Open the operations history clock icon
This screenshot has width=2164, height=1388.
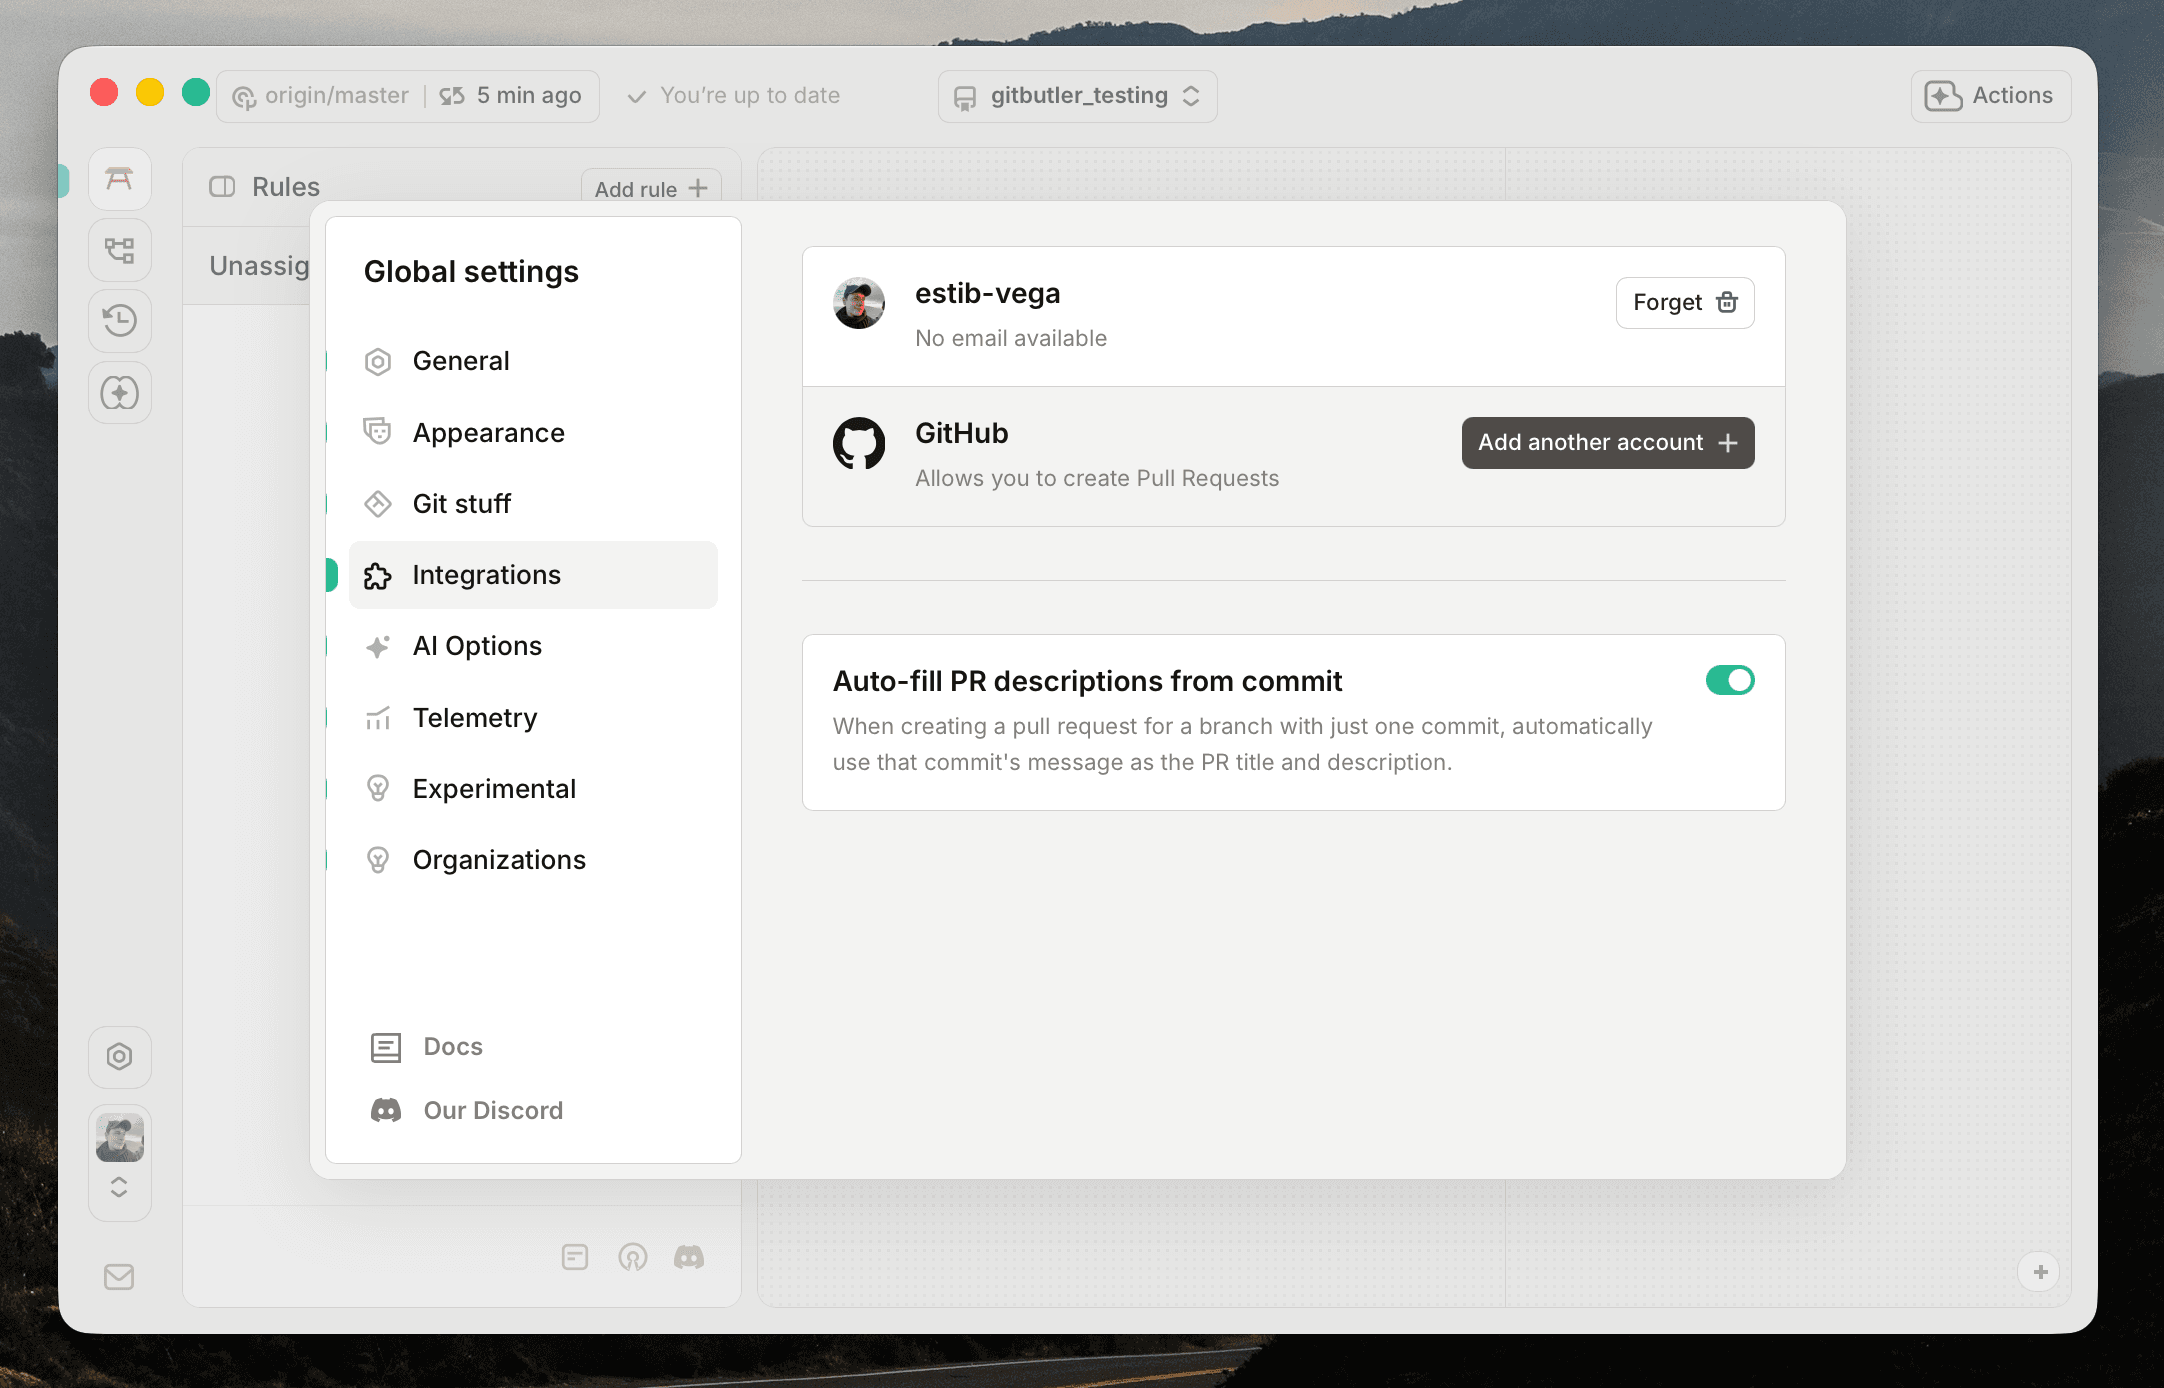coord(119,321)
